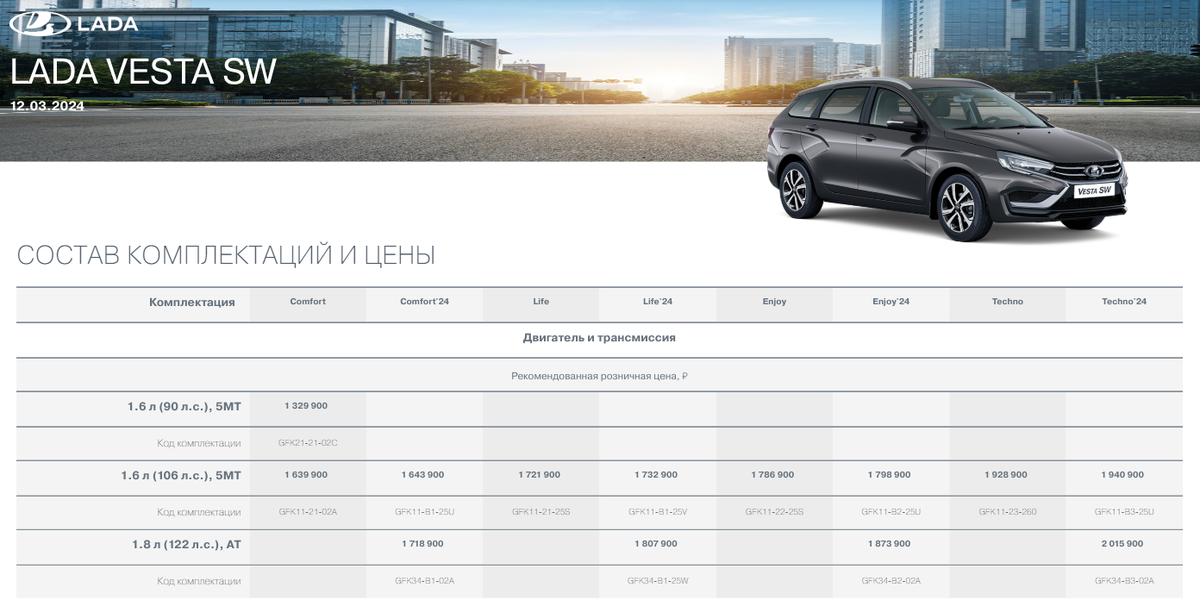The width and height of the screenshot is (1200, 600).
Task: Click the code GFK34-B1-25W
Action: pos(658,580)
